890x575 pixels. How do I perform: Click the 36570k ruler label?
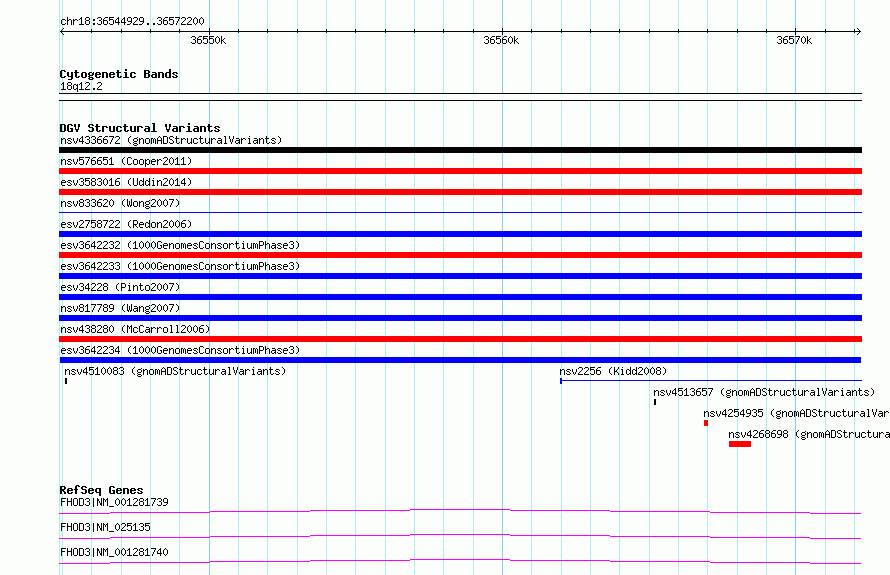(794, 40)
